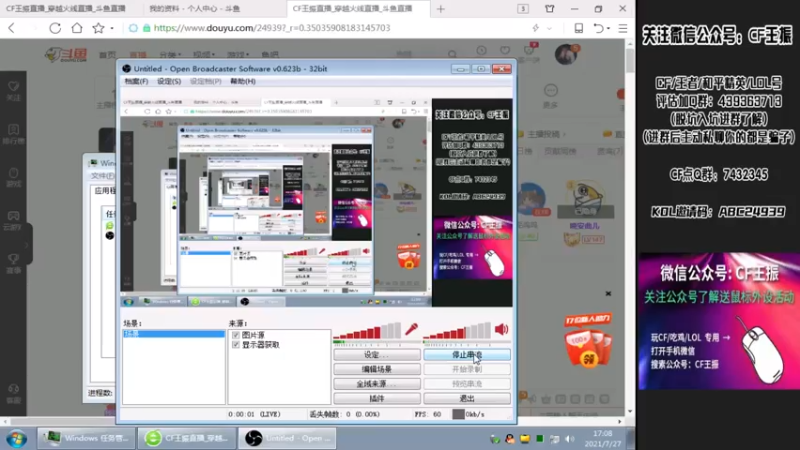Viewport: 800px width, 450px height.
Task: Reload the page with the refresh icon
Action: [x=55, y=28]
